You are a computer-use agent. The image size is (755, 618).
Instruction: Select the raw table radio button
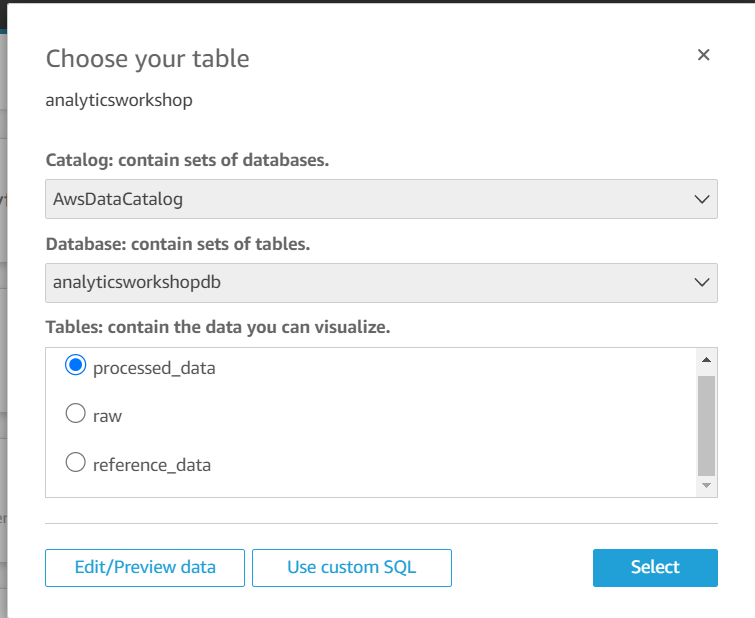pos(75,415)
